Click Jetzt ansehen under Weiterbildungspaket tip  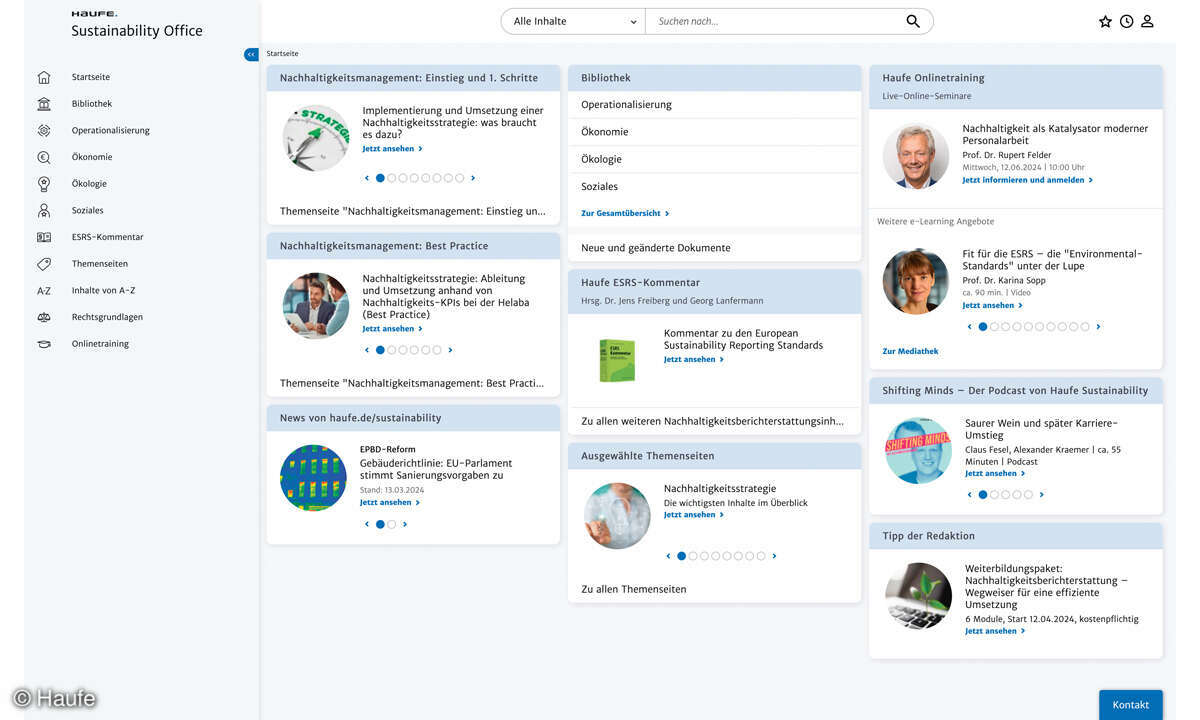[995, 631]
